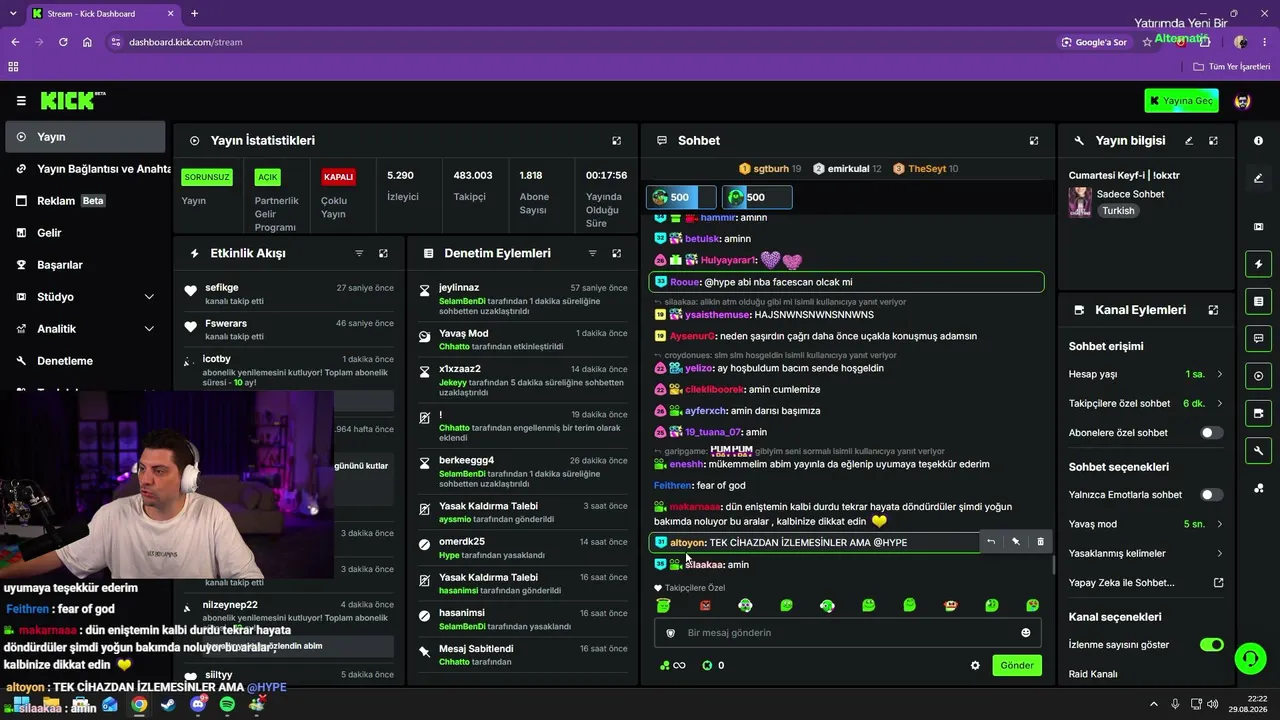
Task: Open Takipçilere özel sohbet duration options
Action: coord(1146,403)
